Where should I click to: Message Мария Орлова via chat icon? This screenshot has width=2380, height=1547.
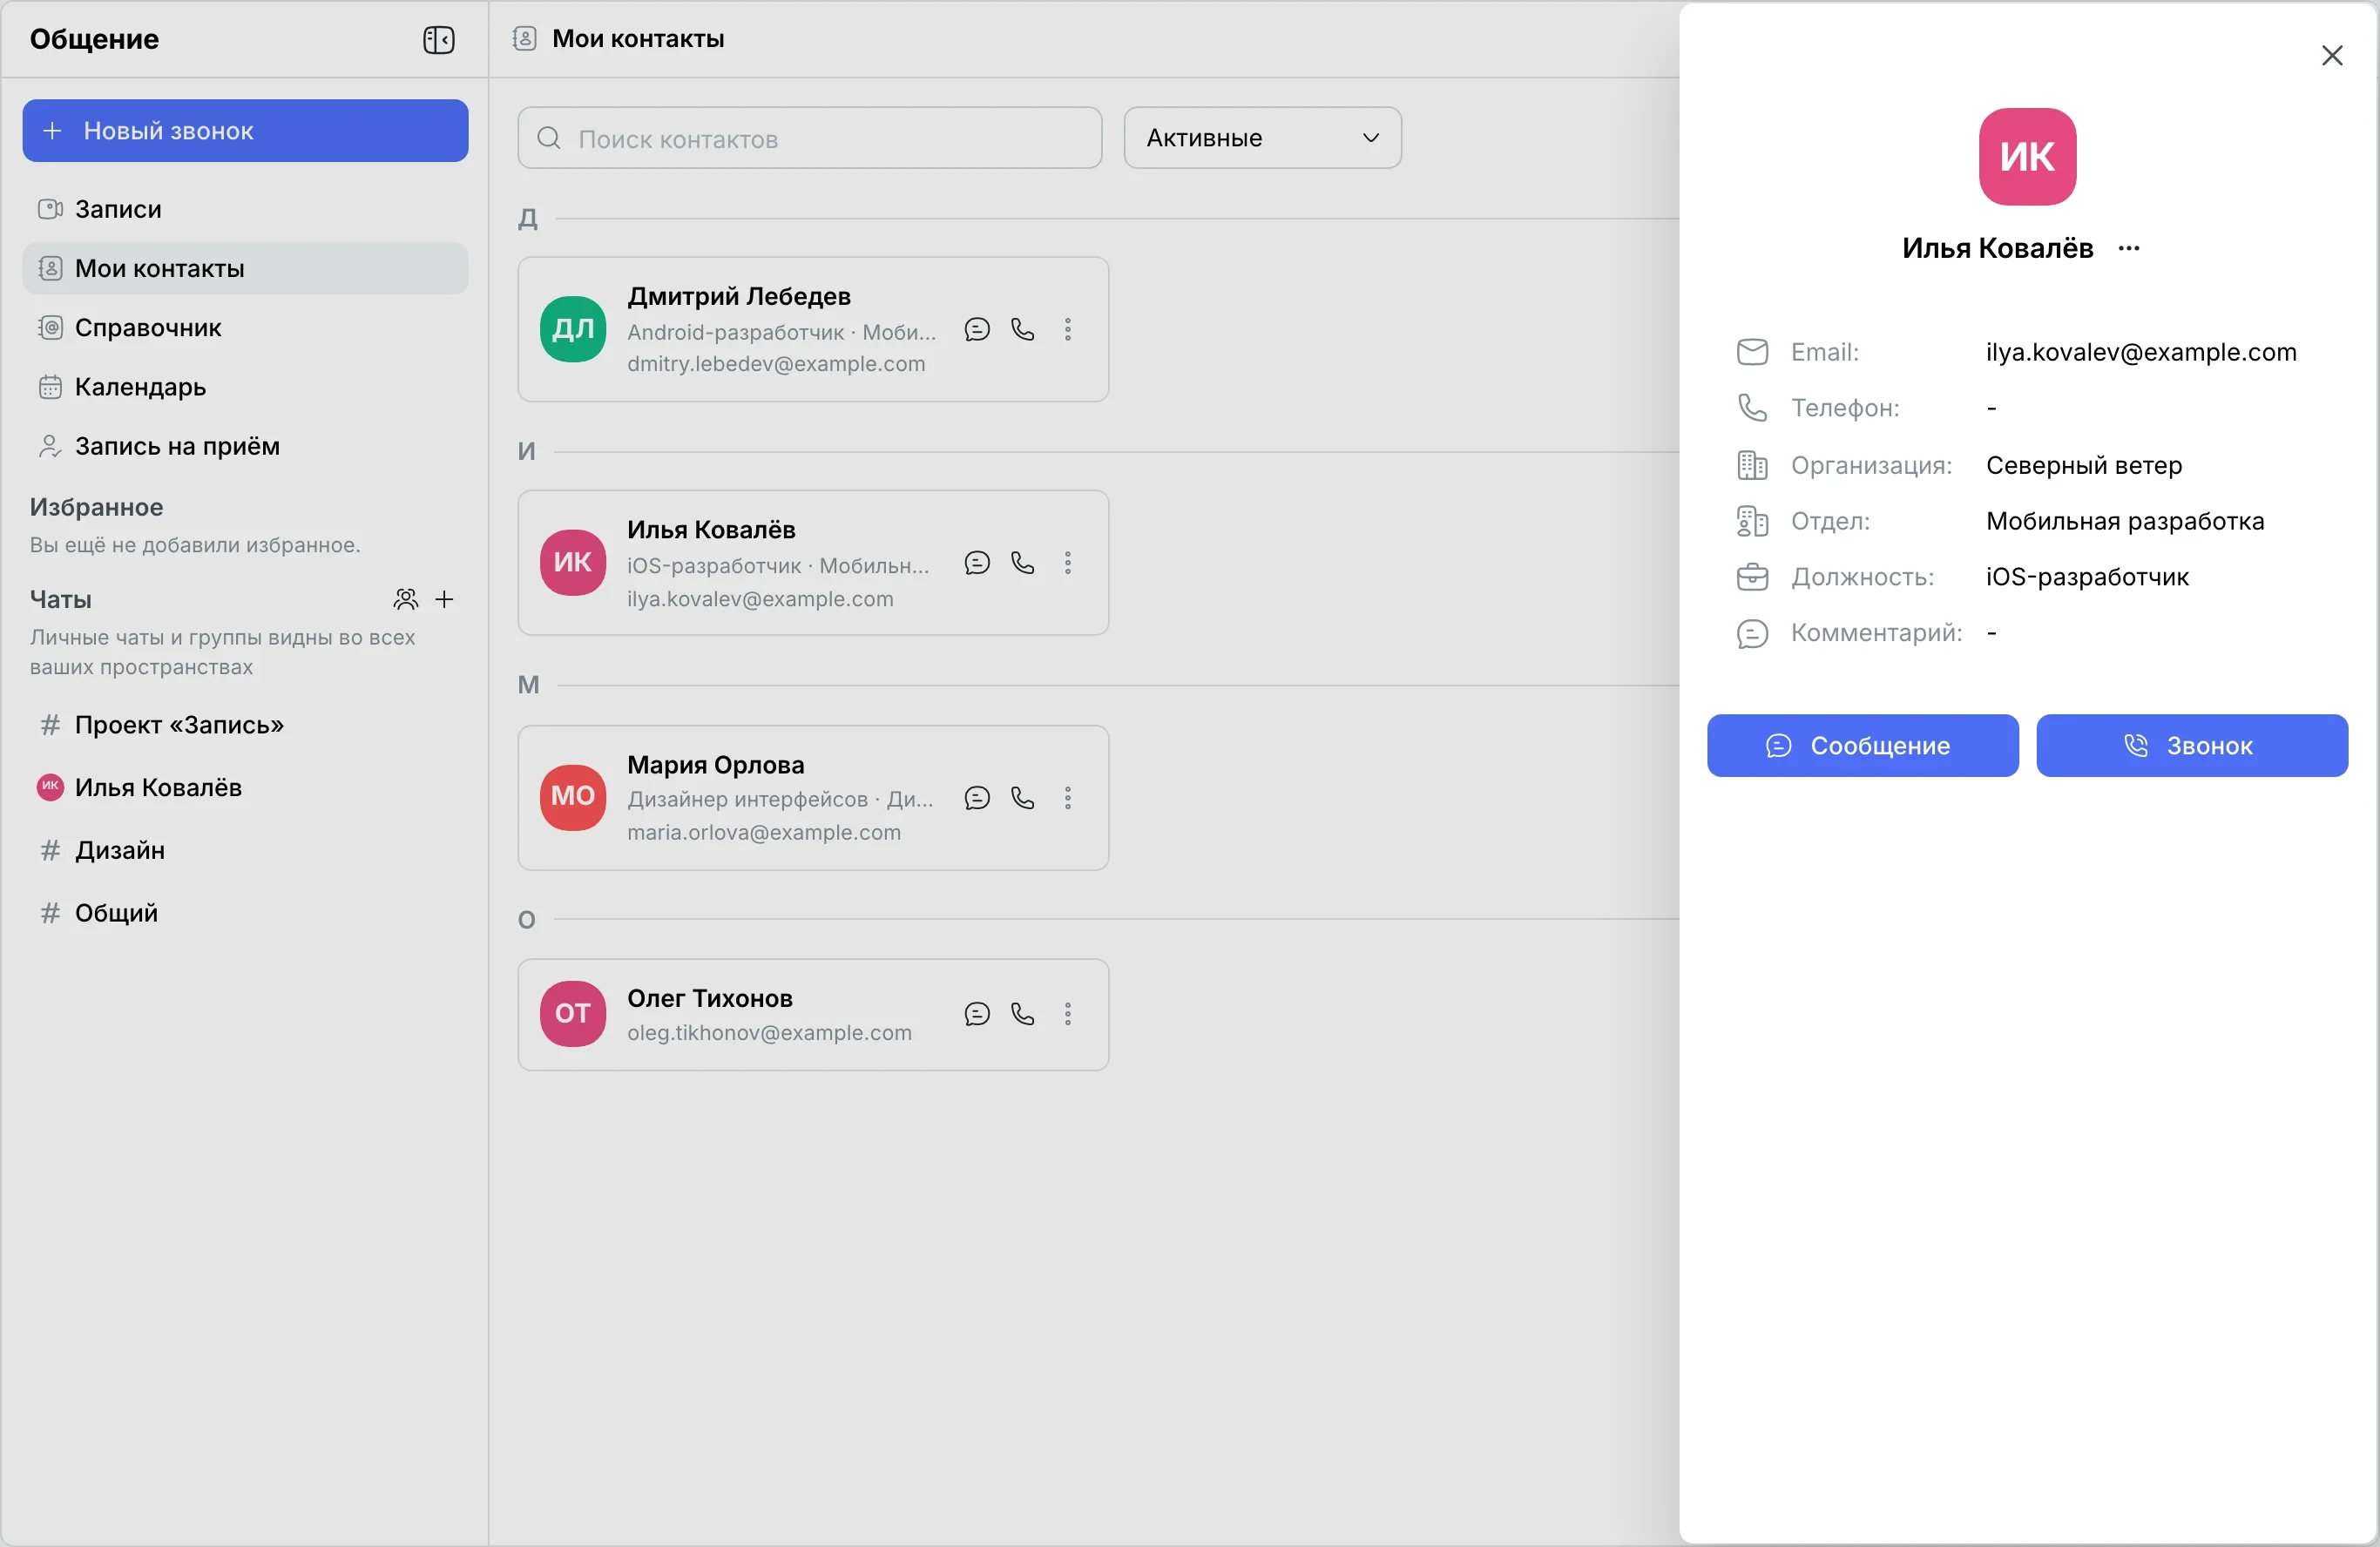[977, 798]
